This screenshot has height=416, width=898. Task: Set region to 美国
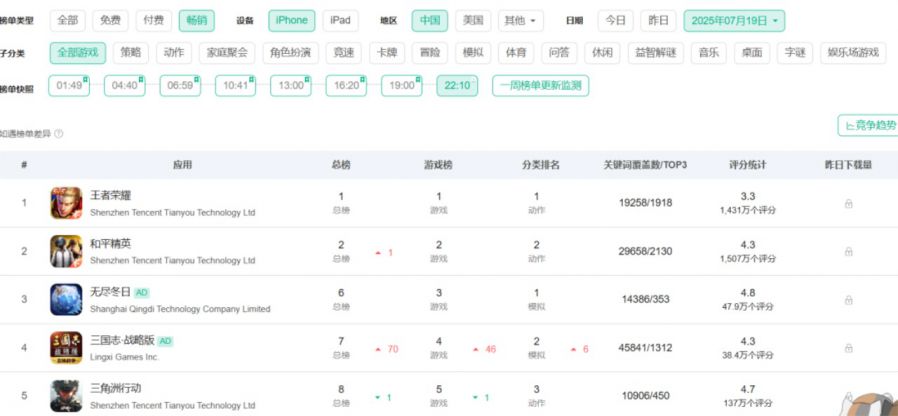point(473,21)
